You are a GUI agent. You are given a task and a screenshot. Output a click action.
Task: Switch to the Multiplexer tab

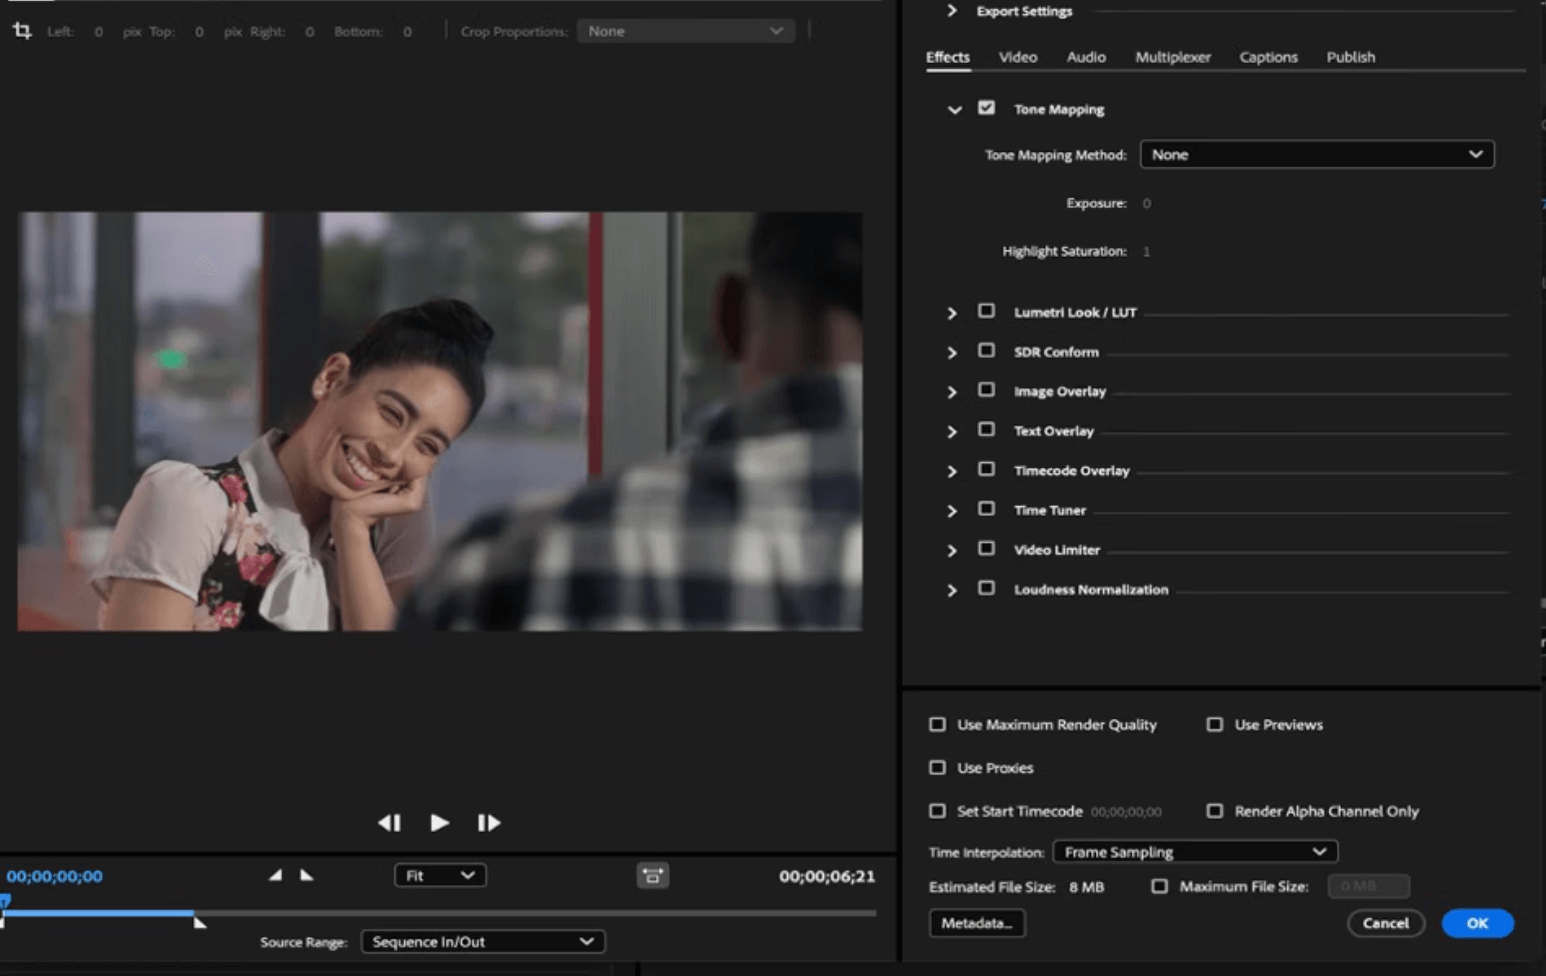tap(1173, 57)
